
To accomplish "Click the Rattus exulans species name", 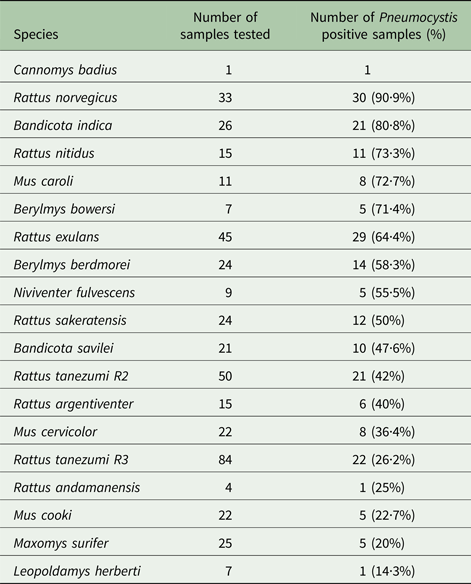I will (x=56, y=237).
